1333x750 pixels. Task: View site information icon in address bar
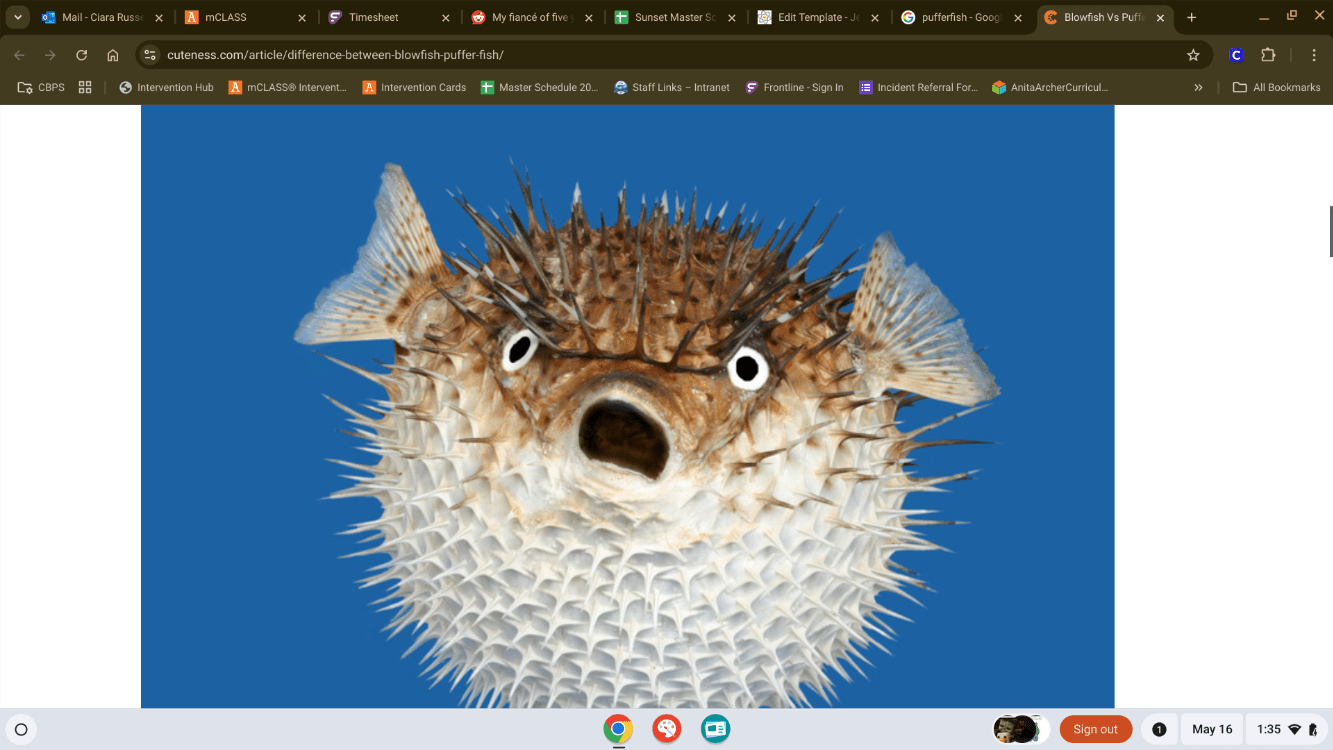click(x=150, y=55)
